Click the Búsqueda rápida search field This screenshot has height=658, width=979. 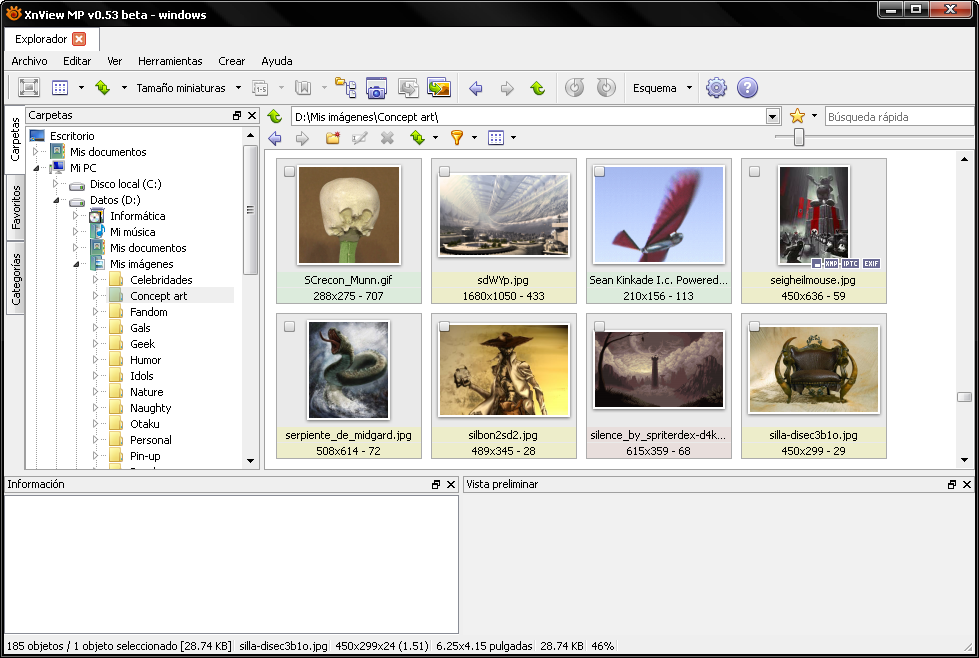899,117
